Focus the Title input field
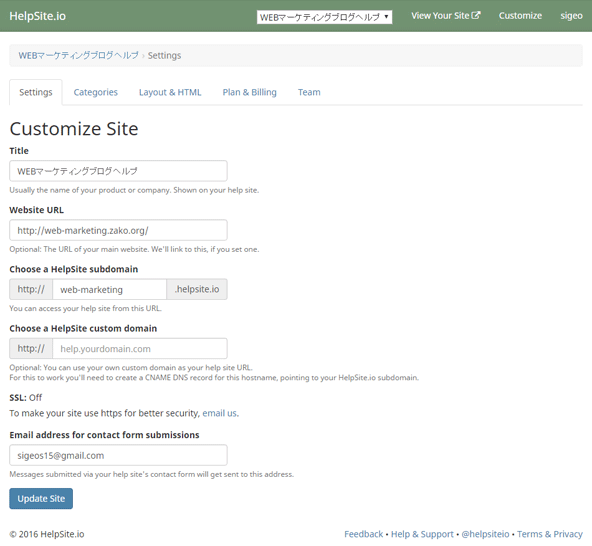This screenshot has height=546, width=592. [118, 171]
